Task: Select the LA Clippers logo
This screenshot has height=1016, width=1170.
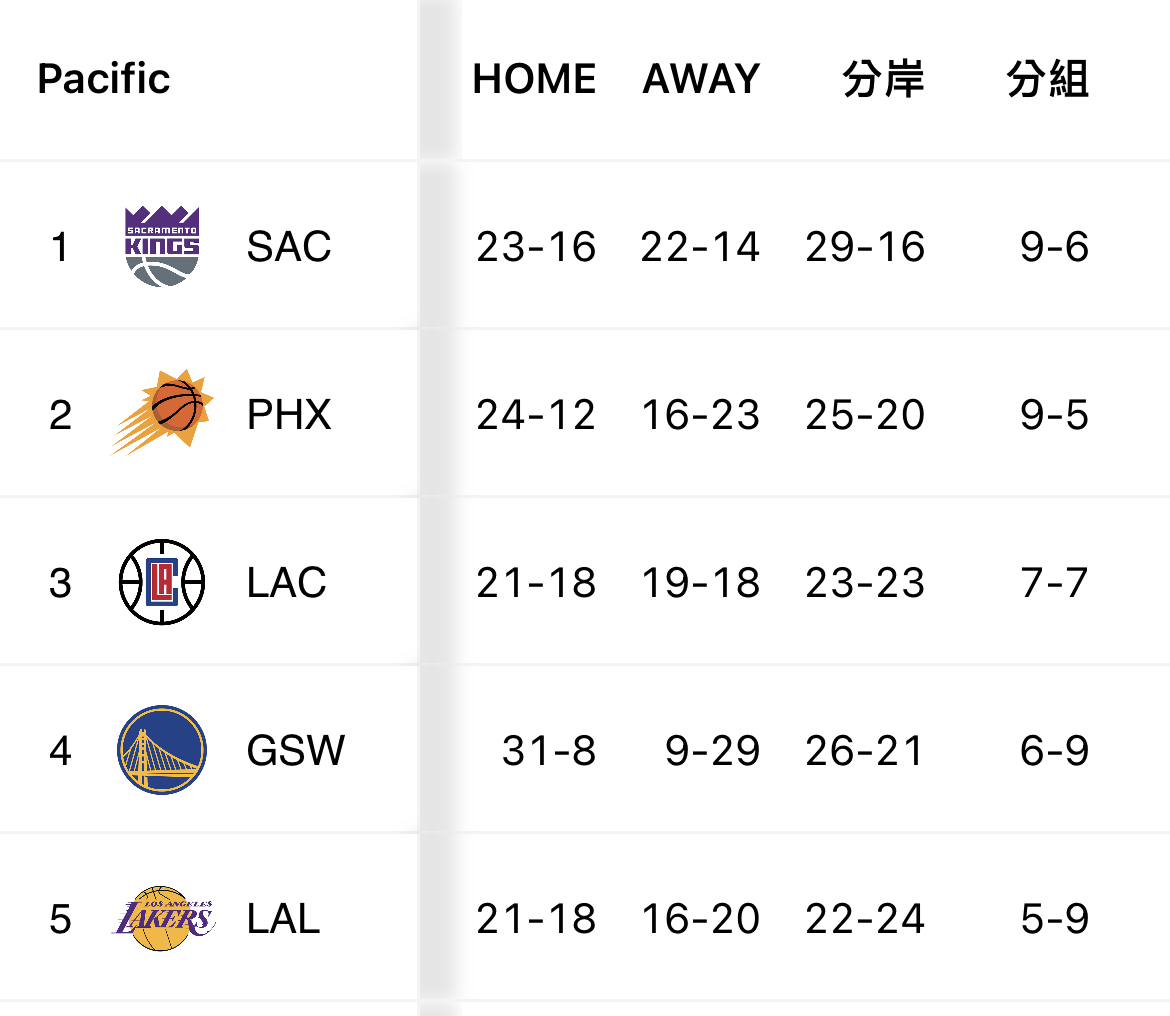Action: pyautogui.click(x=162, y=582)
